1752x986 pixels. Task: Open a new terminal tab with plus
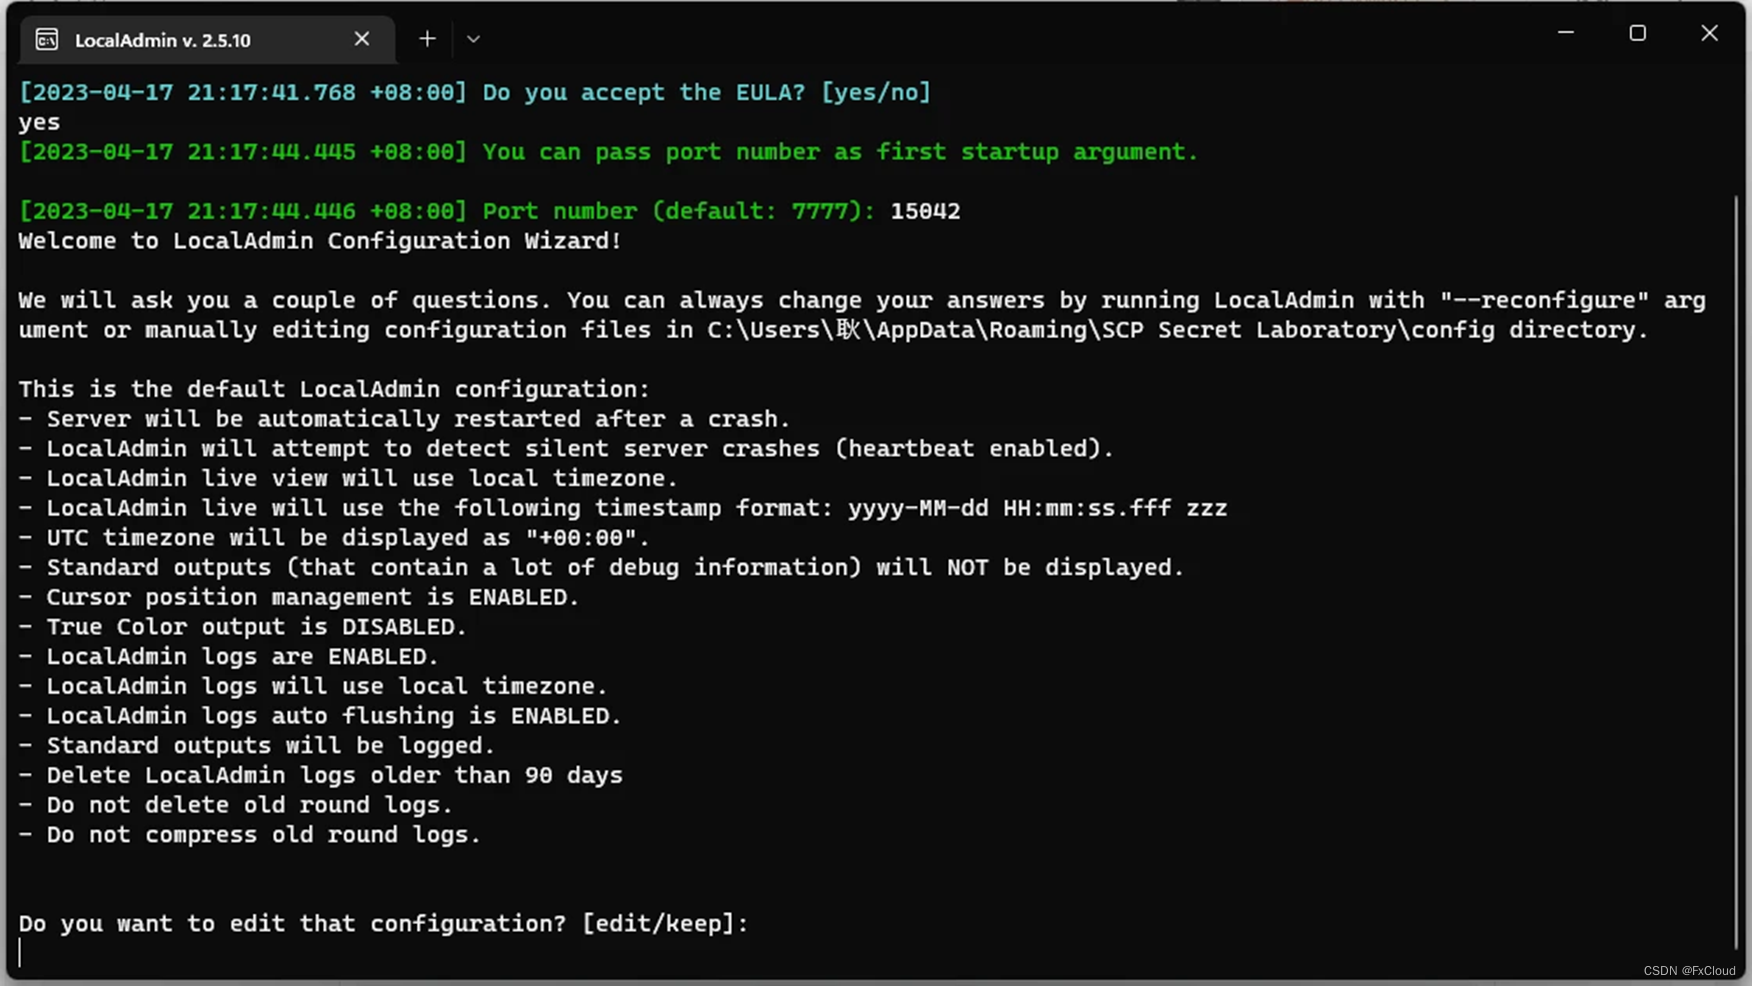coord(427,39)
